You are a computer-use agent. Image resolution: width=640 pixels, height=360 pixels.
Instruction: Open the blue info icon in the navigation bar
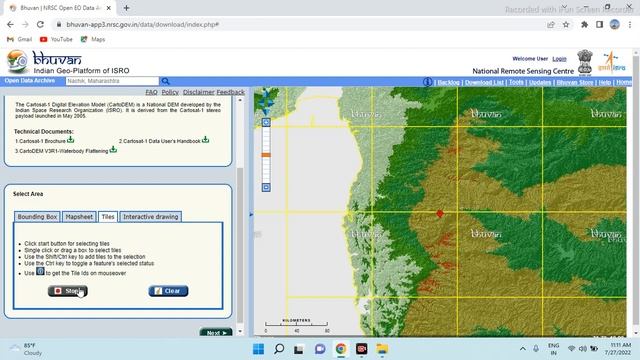pos(427,82)
